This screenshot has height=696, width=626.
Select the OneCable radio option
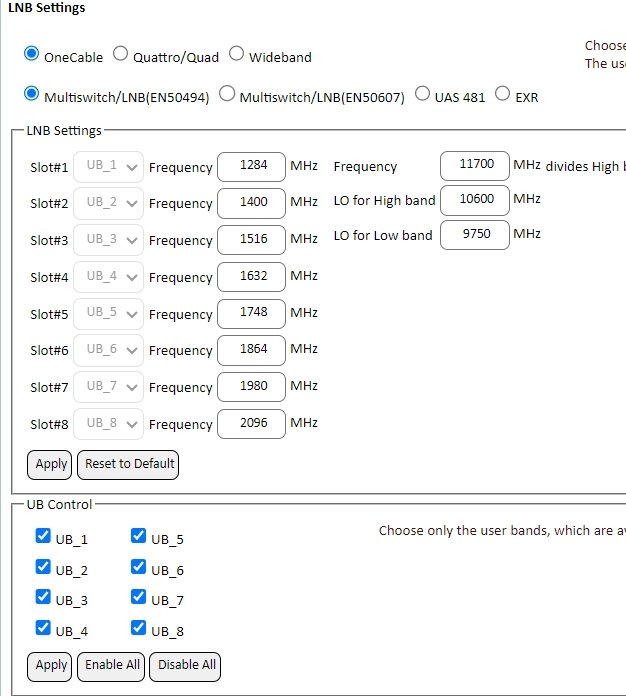click(32, 54)
